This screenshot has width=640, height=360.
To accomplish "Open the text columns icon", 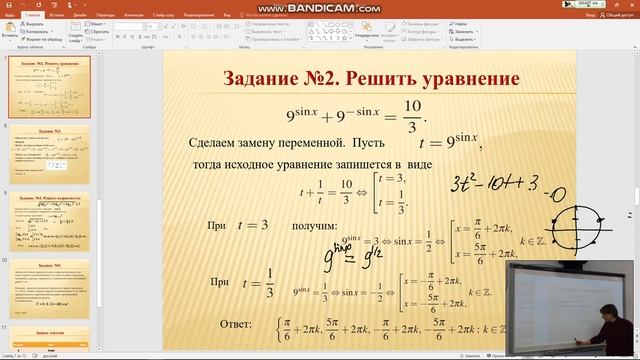I will pyautogui.click(x=227, y=37).
